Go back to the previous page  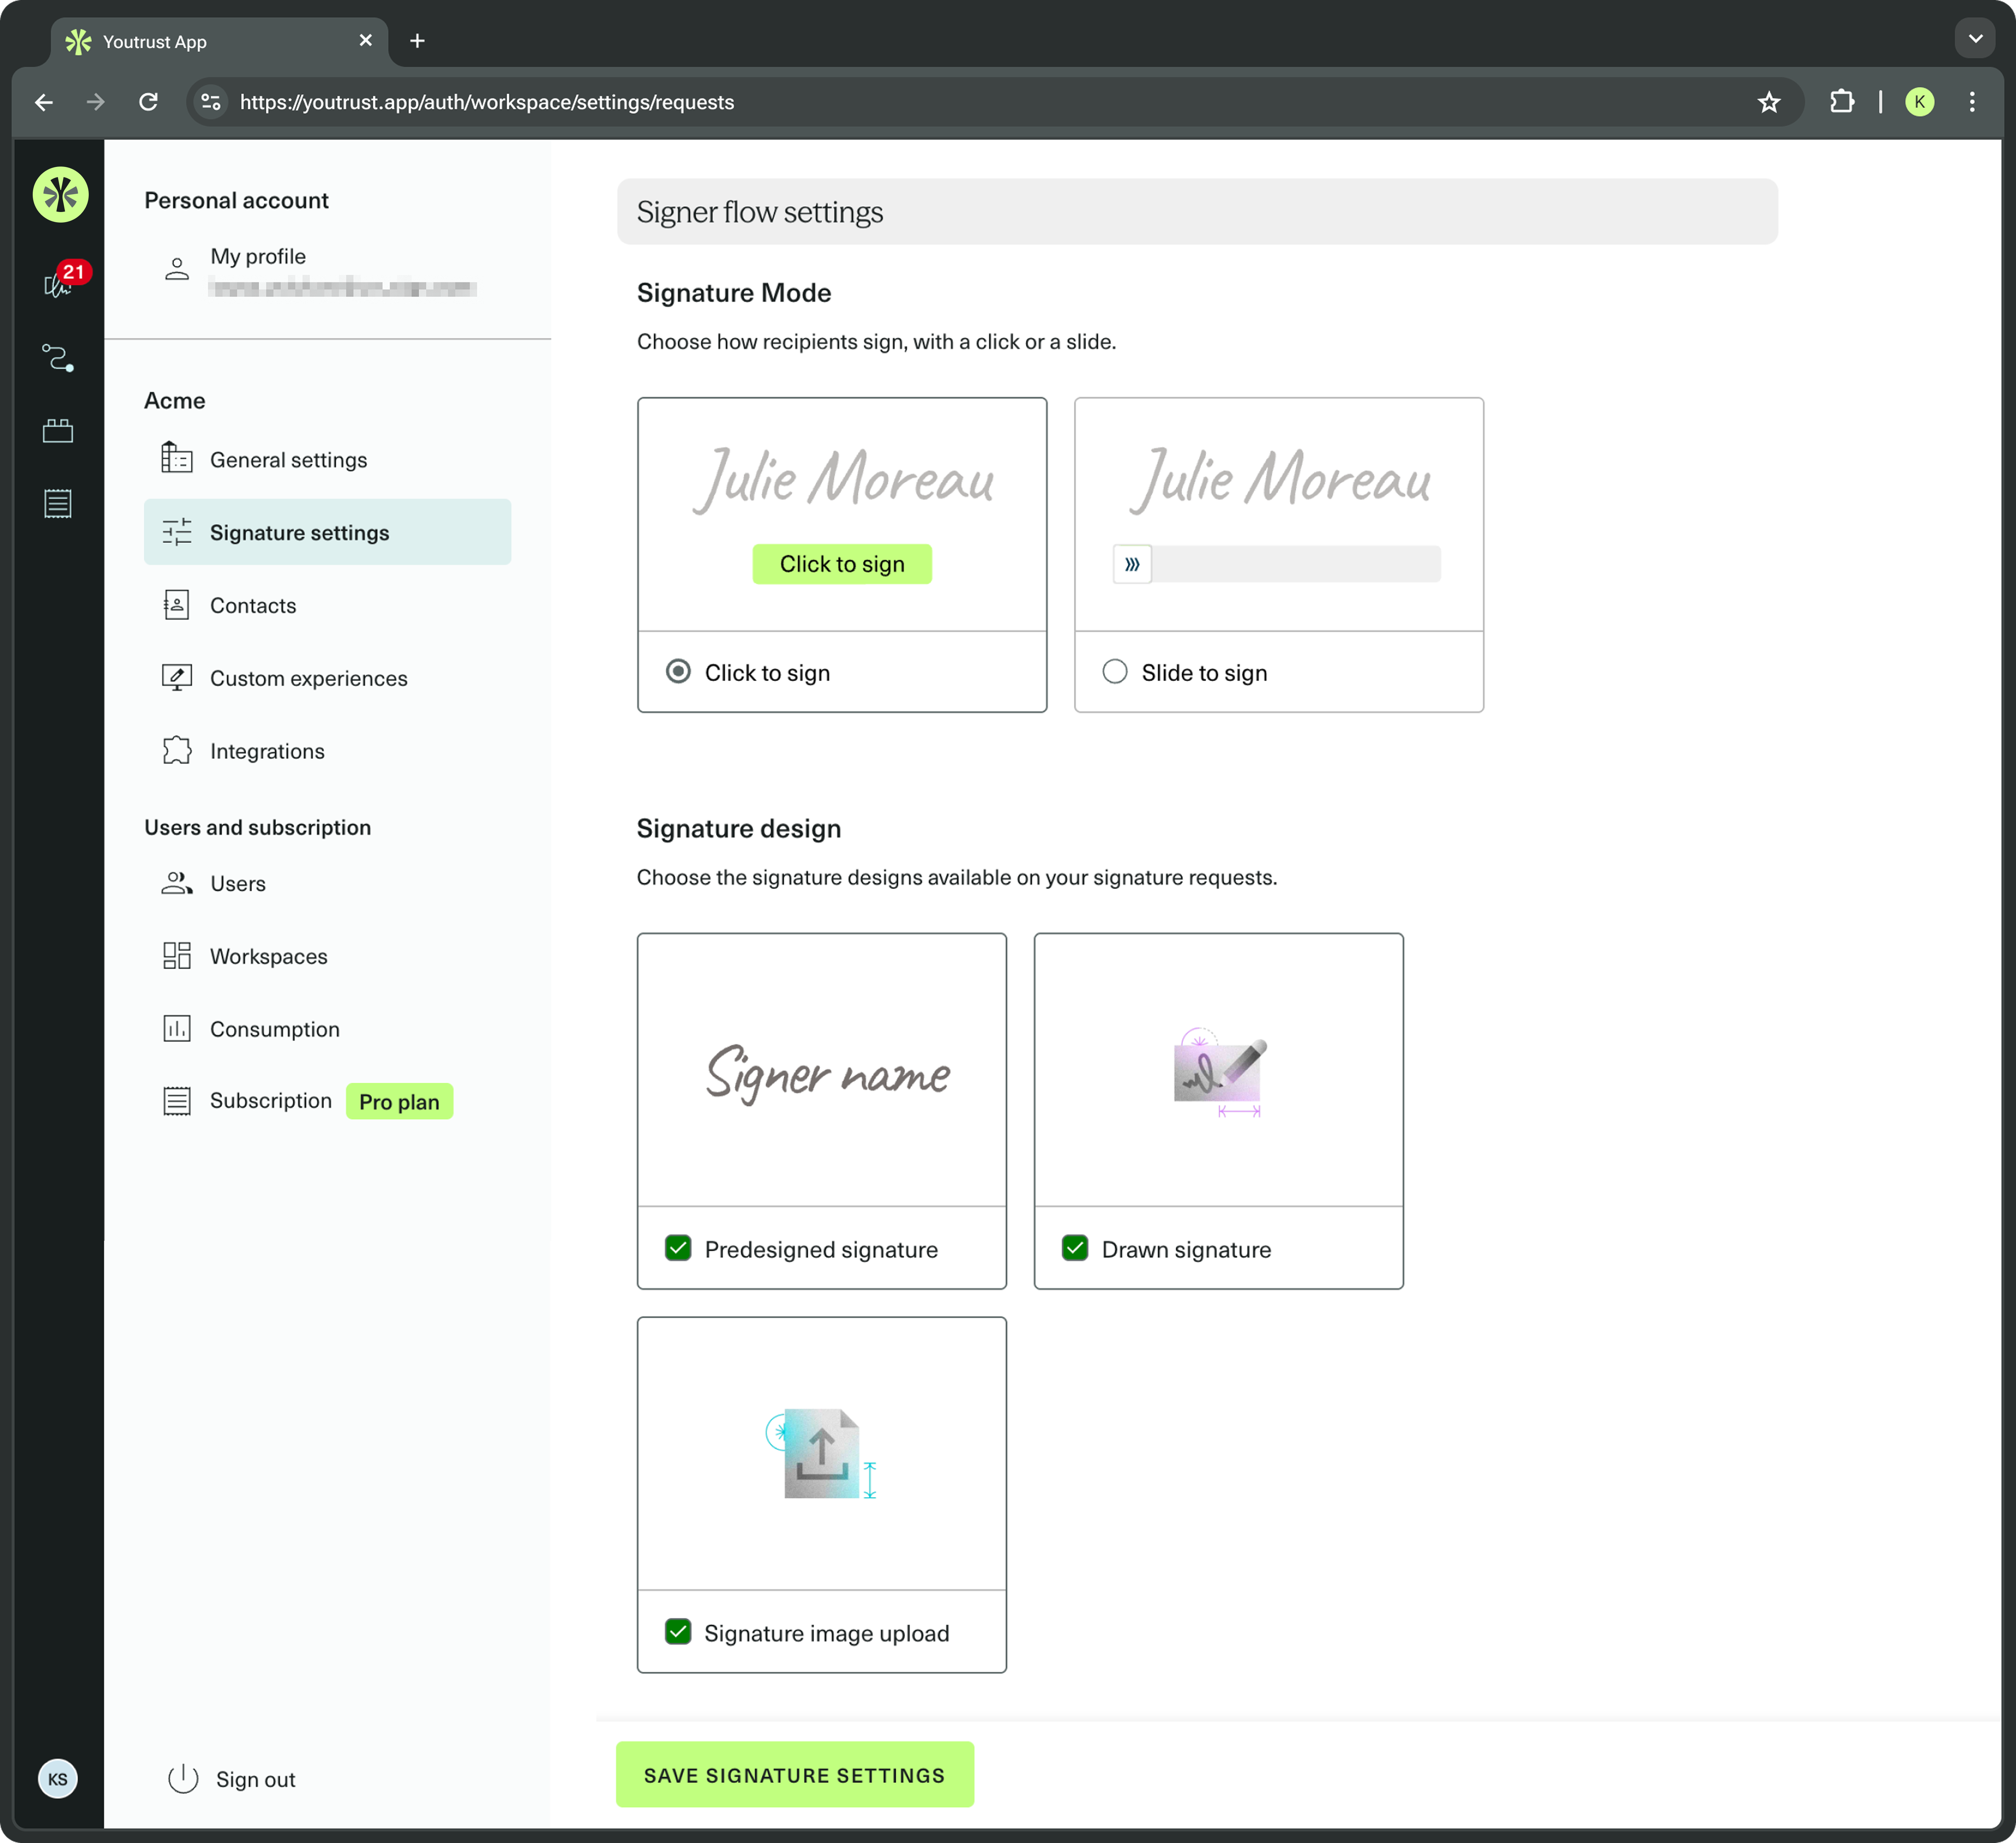pos(44,102)
